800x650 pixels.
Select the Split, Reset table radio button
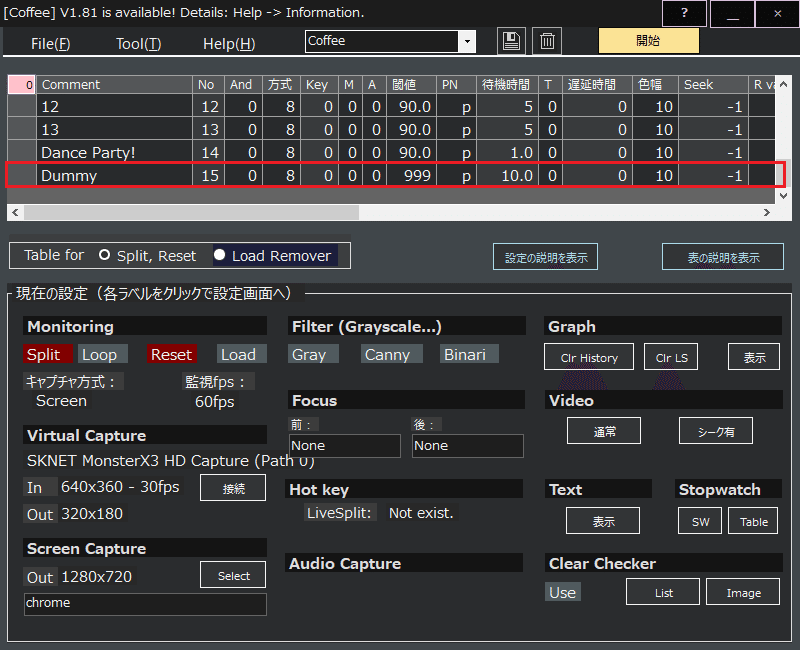tap(105, 255)
